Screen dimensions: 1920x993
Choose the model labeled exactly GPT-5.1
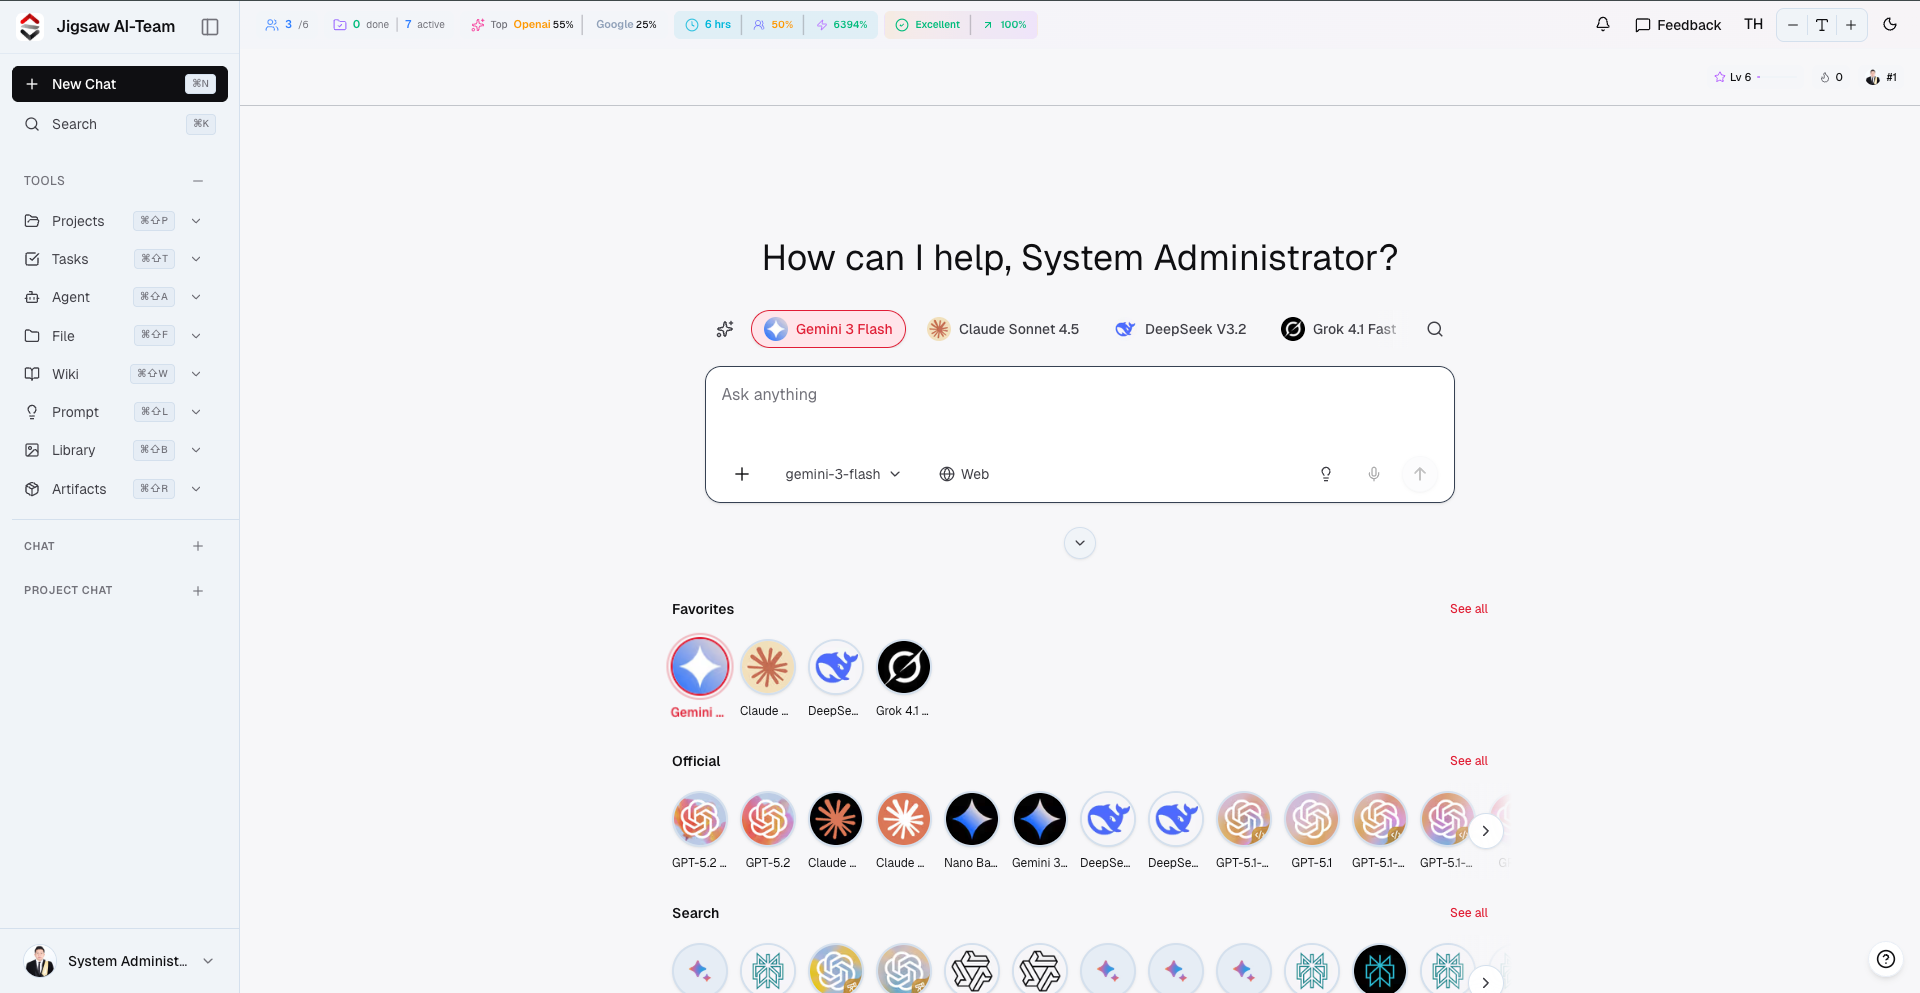1312,819
